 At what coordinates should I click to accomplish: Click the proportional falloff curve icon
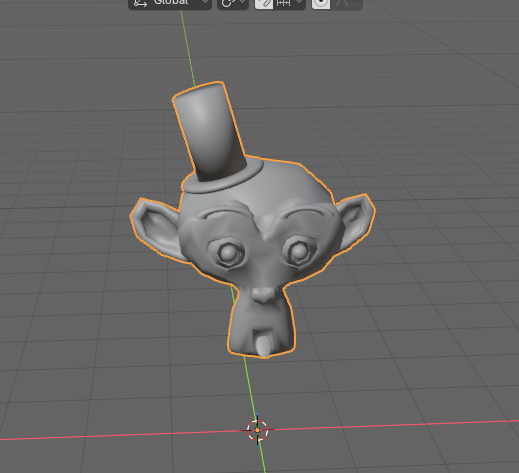(x=342, y=3)
